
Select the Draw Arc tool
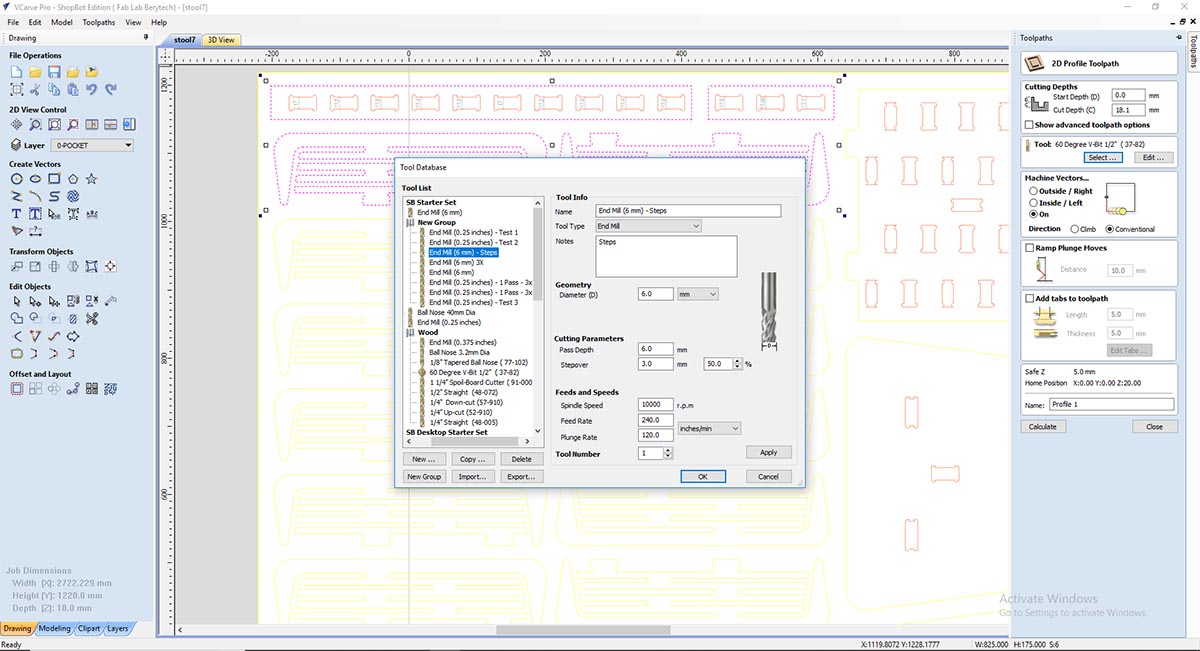click(x=35, y=197)
